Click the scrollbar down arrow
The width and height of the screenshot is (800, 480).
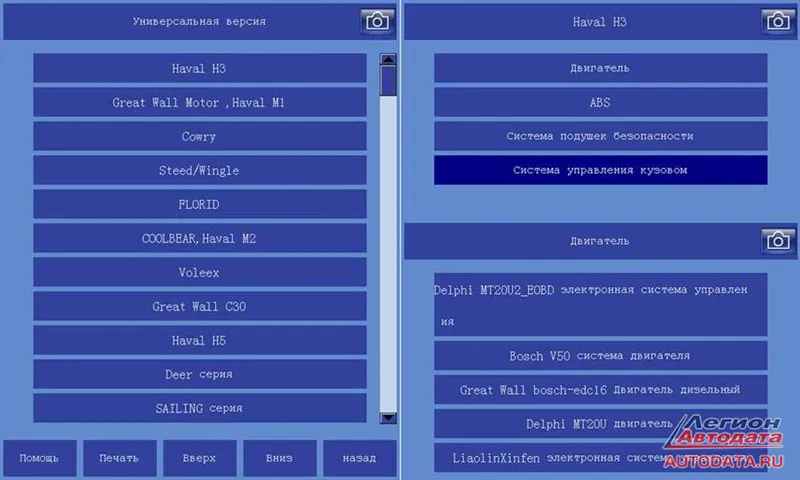coord(388,418)
